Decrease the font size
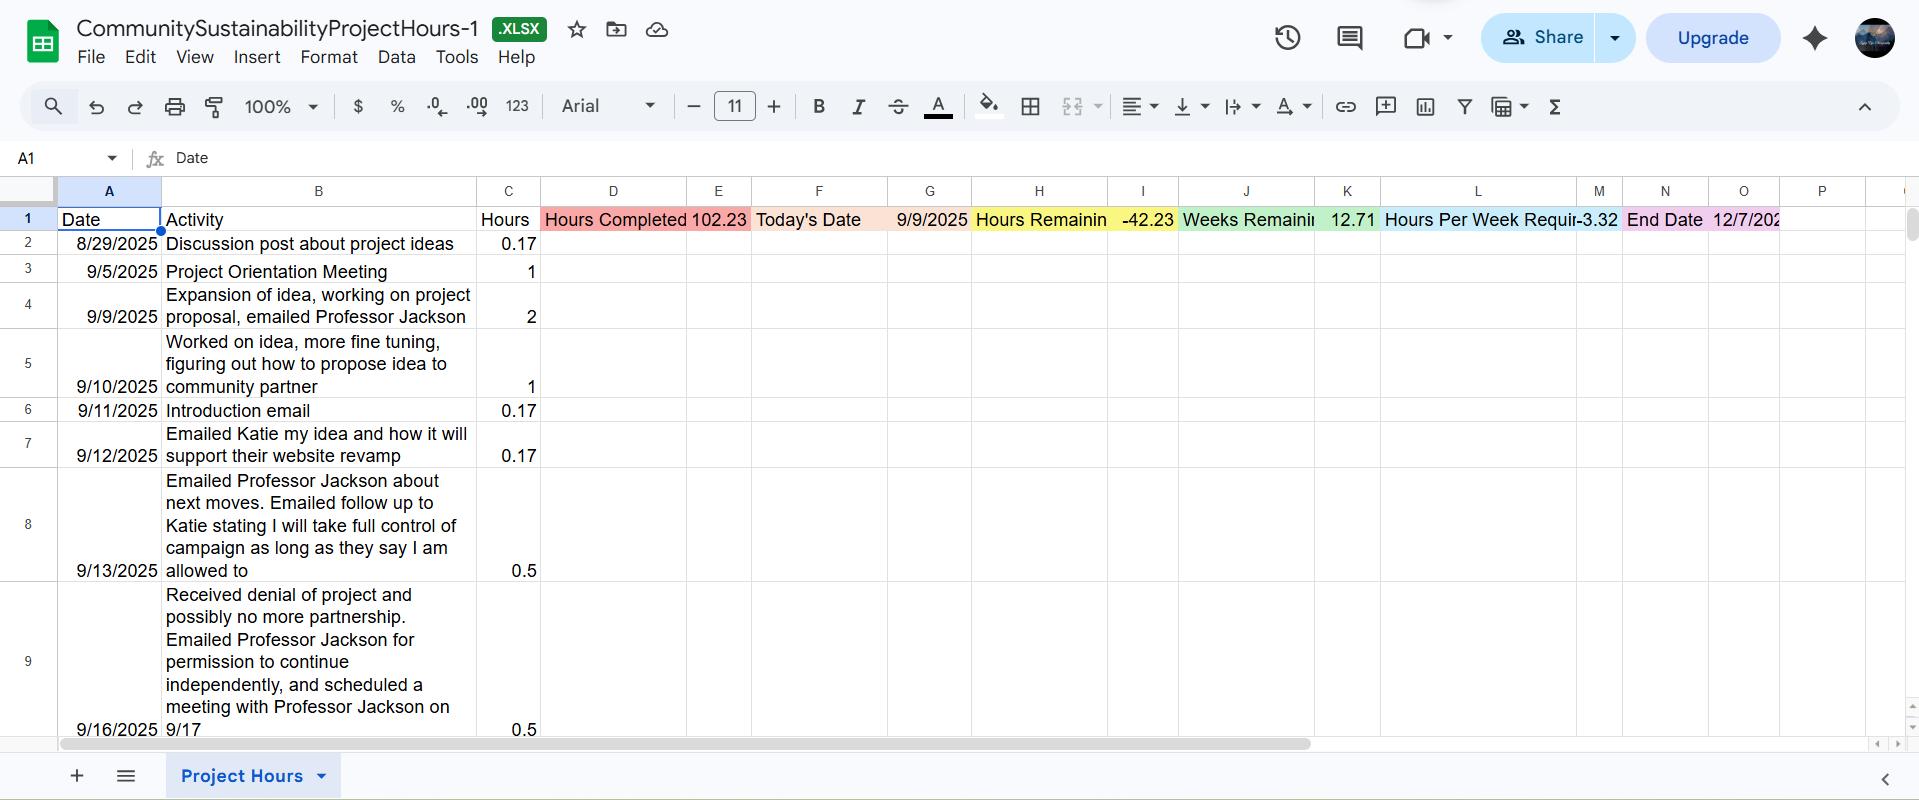This screenshot has height=800, width=1919. 693,107
